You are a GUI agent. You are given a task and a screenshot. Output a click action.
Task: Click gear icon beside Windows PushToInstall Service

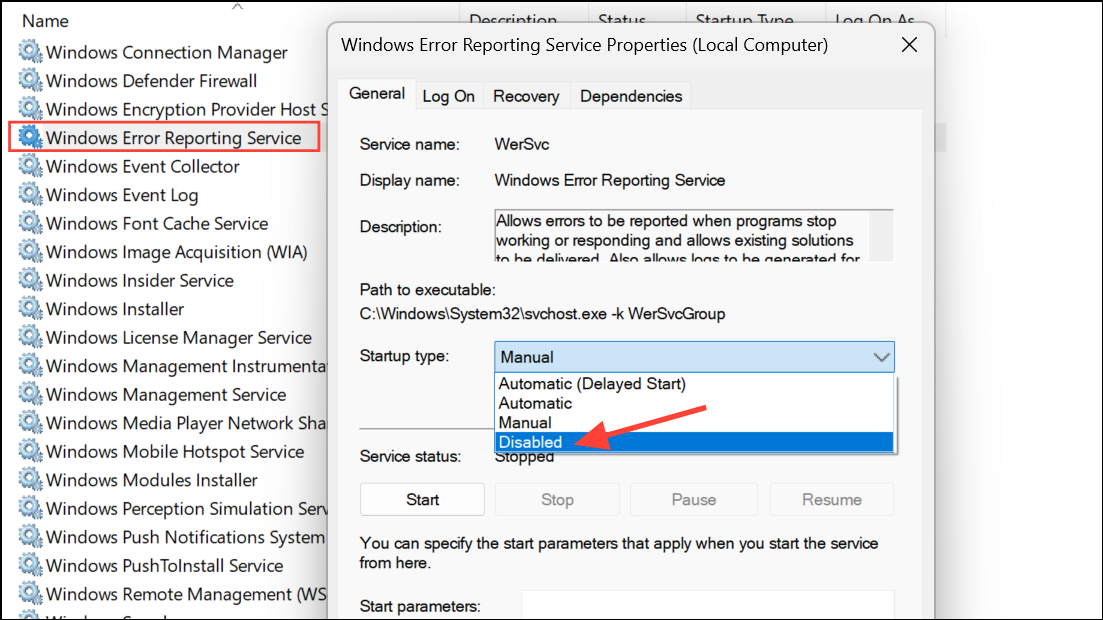(x=30, y=564)
